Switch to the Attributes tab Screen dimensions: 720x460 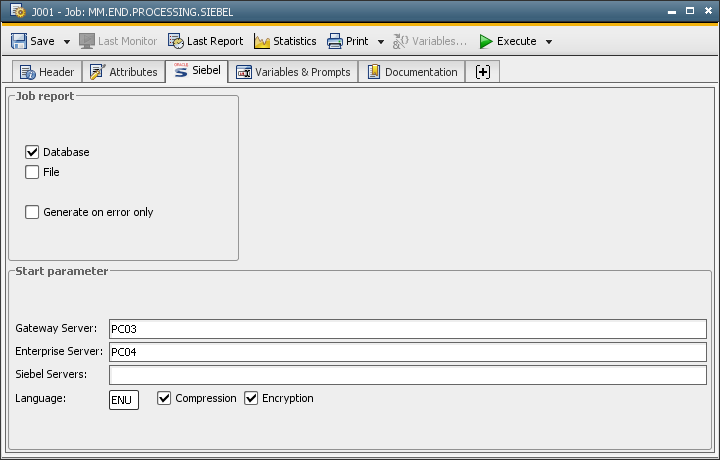tap(123, 72)
